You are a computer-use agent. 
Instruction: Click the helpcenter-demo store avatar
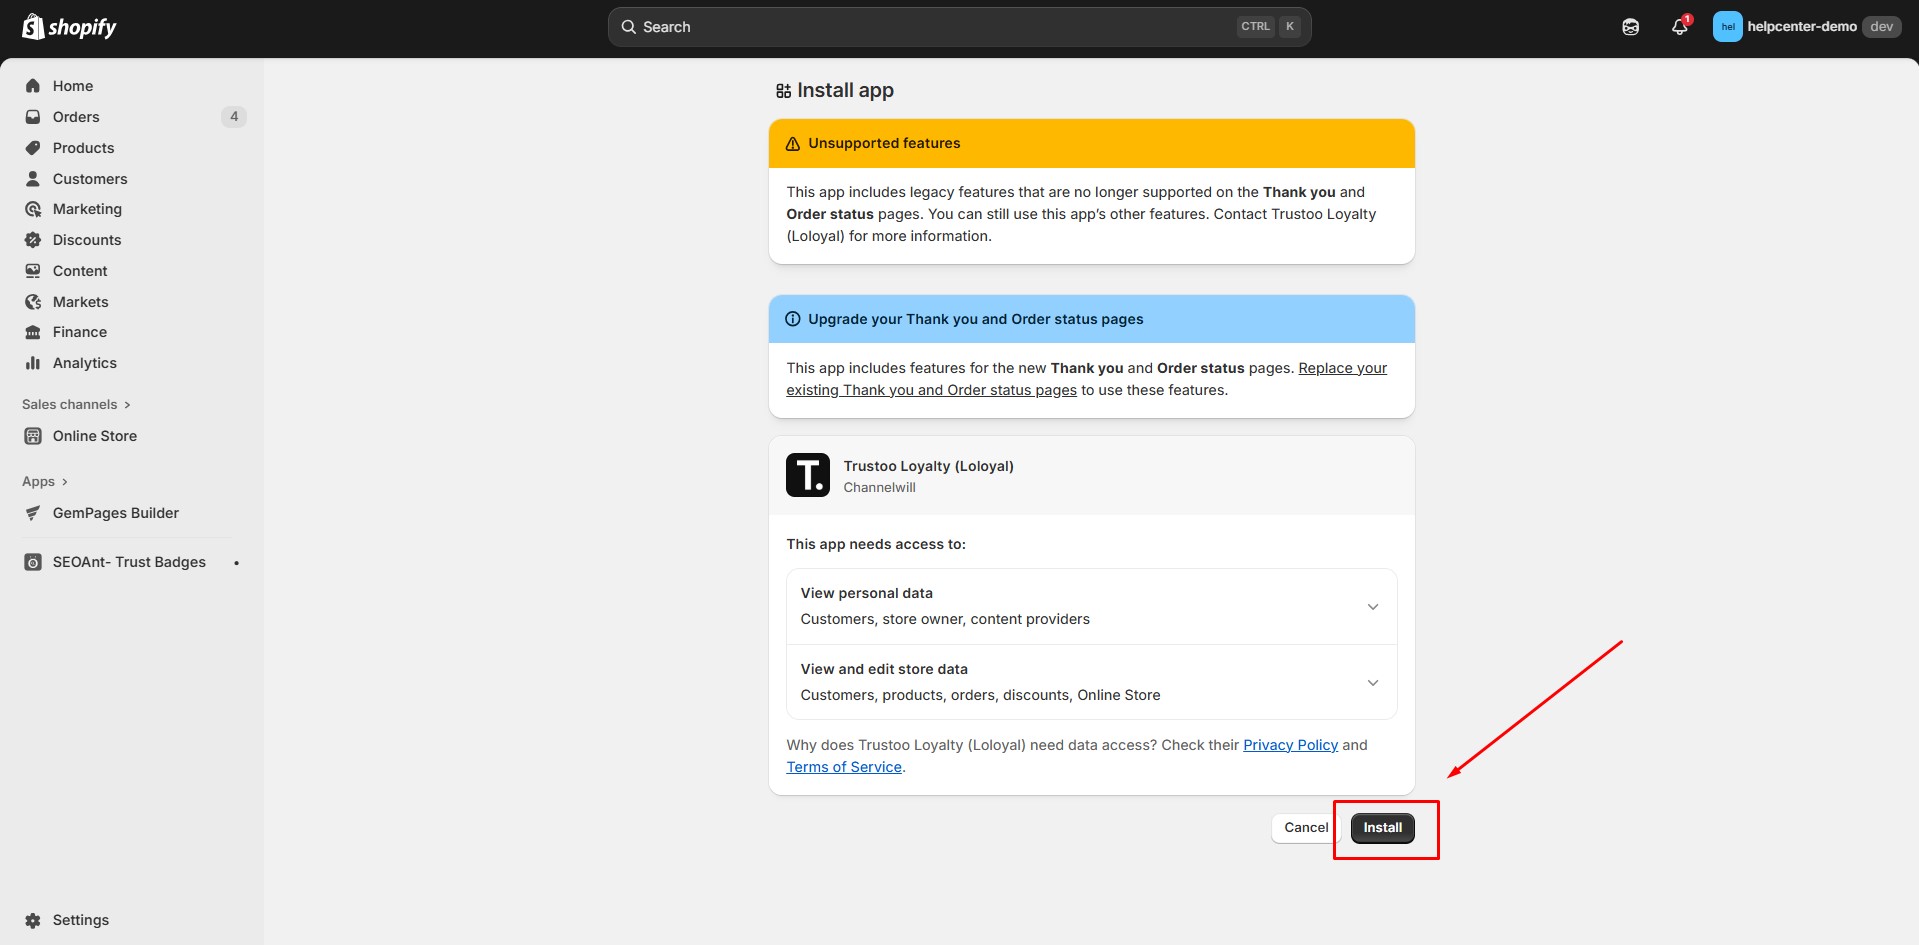1727,27
